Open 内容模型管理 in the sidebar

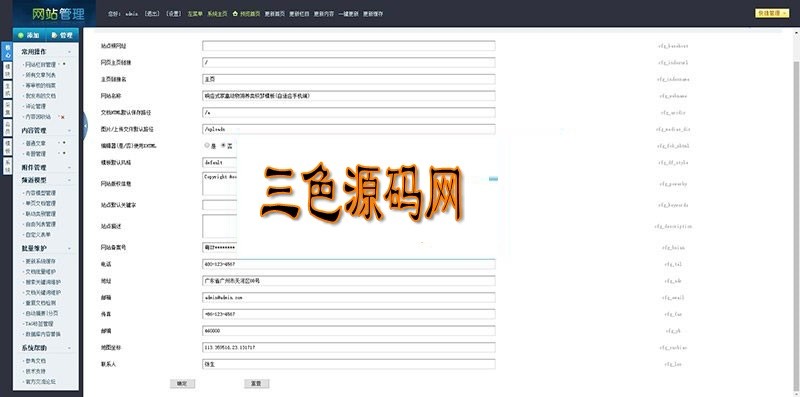40,193
